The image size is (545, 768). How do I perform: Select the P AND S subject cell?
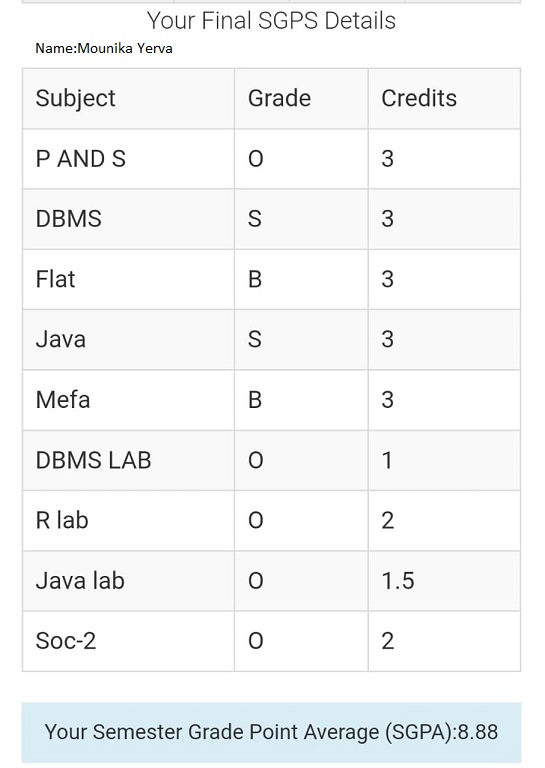[x=128, y=159]
